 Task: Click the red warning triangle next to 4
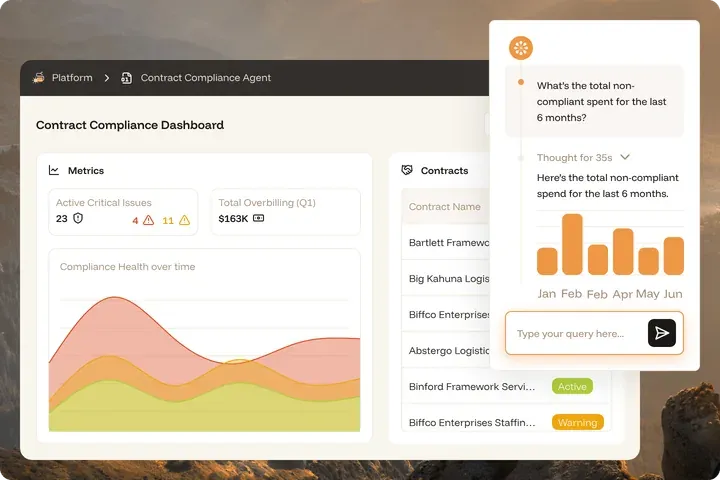pyautogui.click(x=148, y=220)
